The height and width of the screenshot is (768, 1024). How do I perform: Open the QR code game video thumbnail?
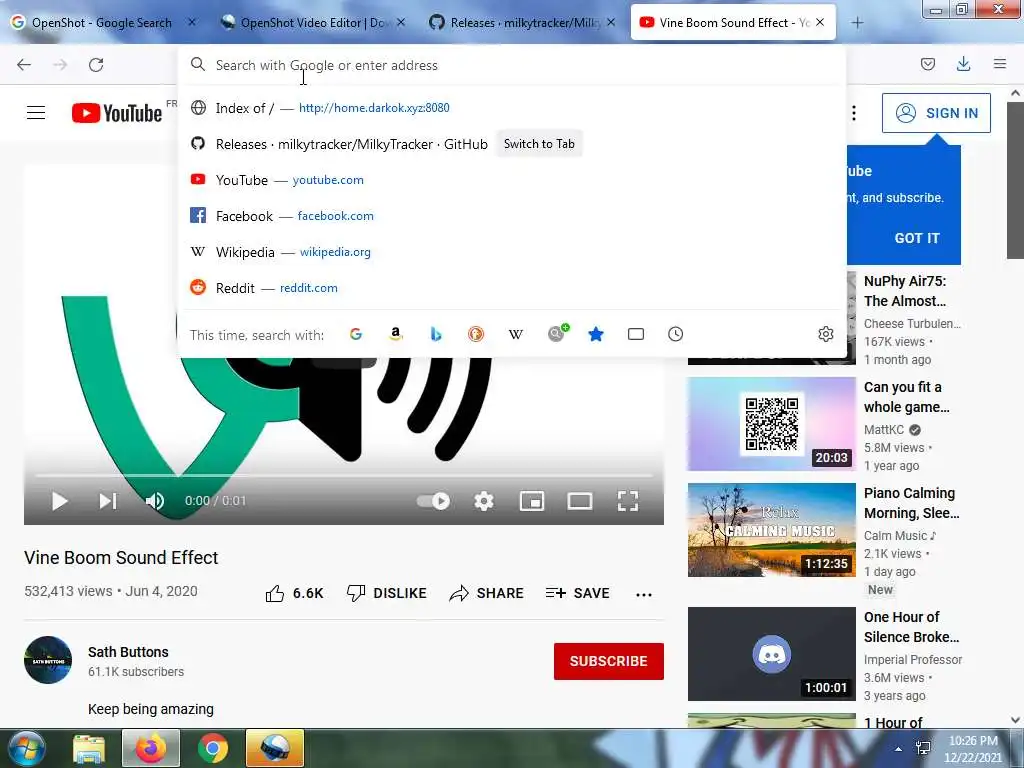772,424
